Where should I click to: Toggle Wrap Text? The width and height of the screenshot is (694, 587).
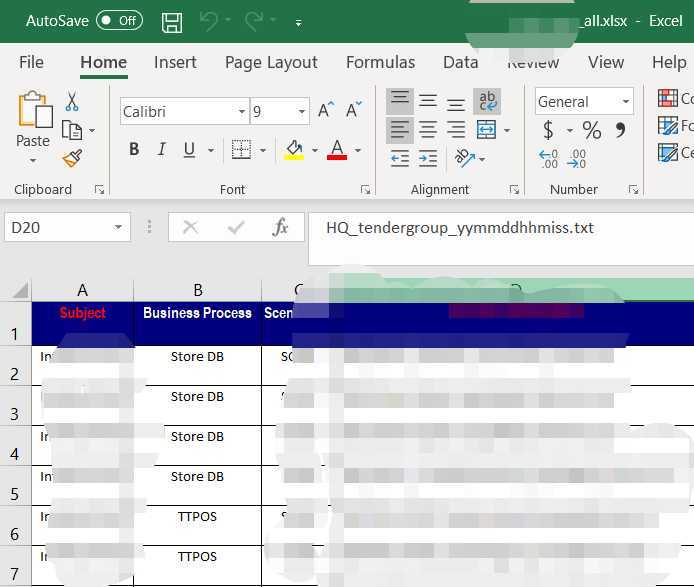[x=487, y=101]
